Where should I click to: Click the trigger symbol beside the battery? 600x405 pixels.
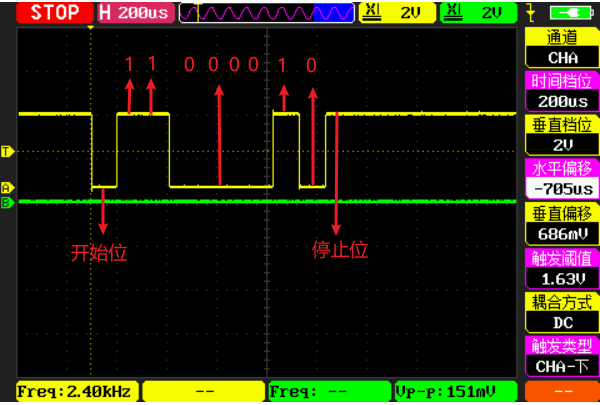(x=529, y=13)
